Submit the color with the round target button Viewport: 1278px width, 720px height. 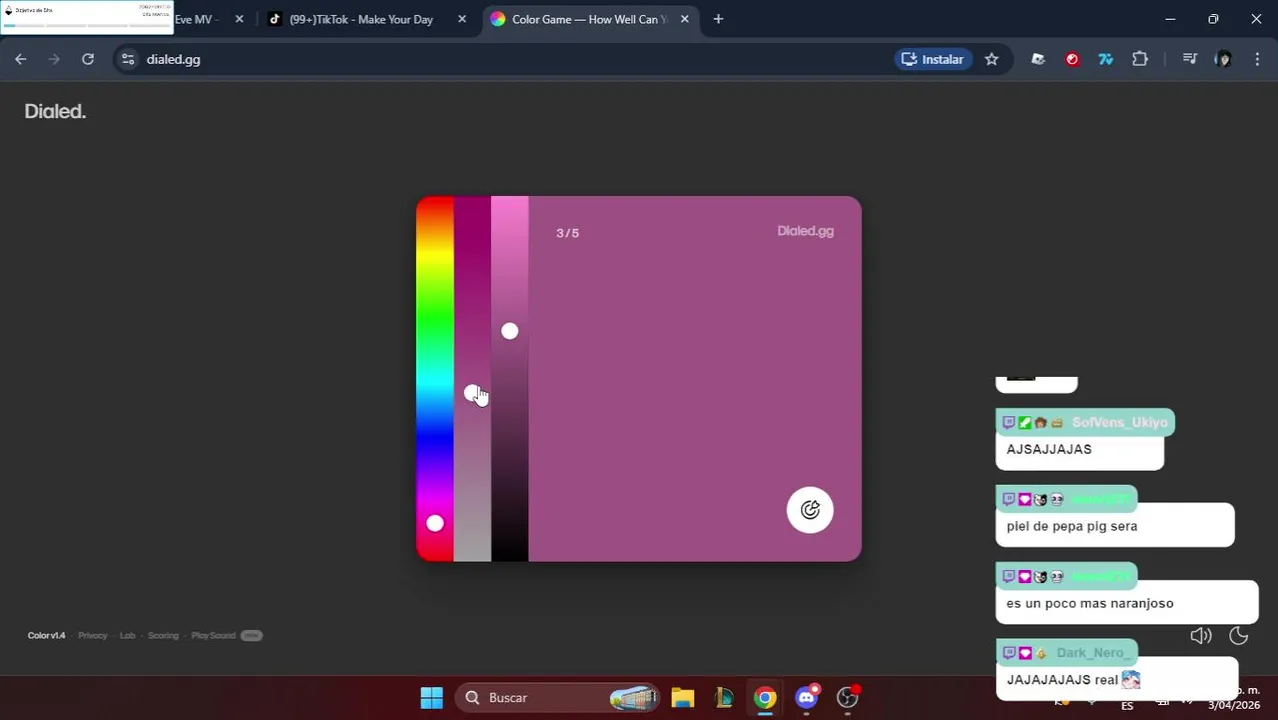[x=810, y=510]
